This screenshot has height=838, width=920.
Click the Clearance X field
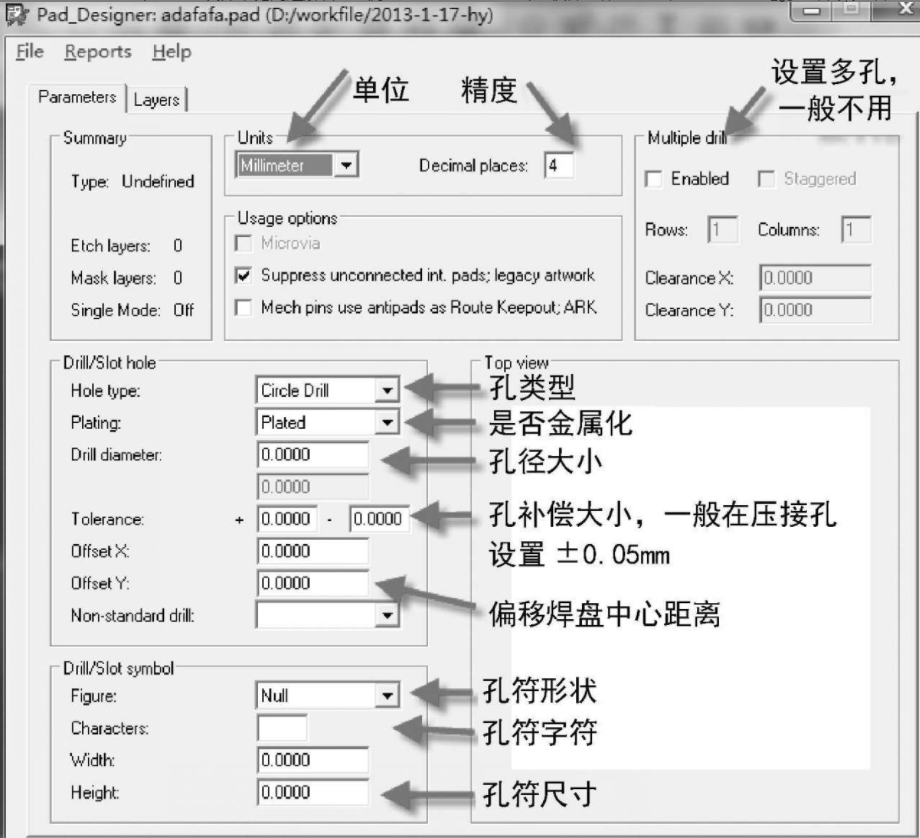pyautogui.click(x=815, y=278)
